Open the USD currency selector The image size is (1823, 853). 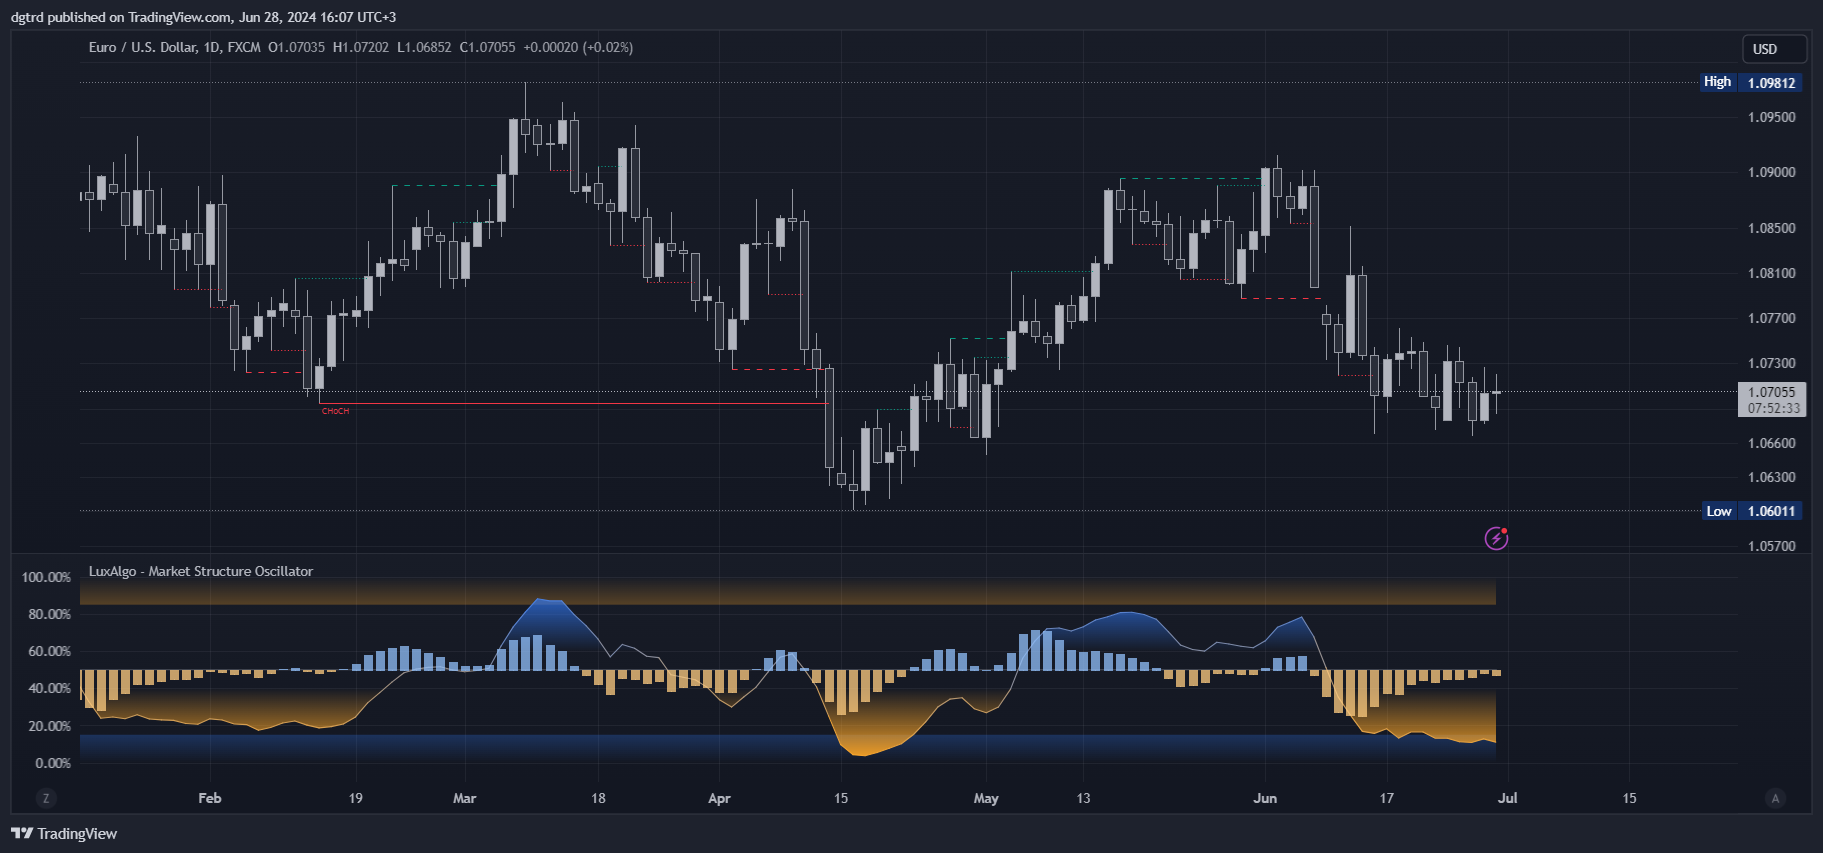tap(1774, 49)
